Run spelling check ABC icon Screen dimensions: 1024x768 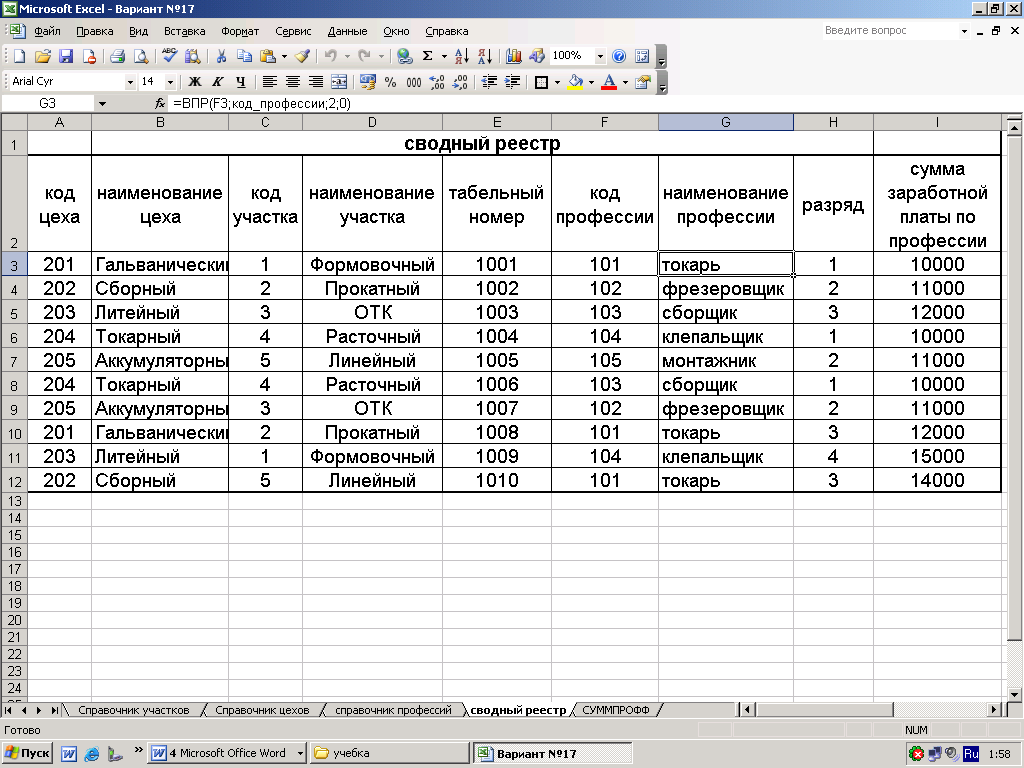pyautogui.click(x=169, y=56)
